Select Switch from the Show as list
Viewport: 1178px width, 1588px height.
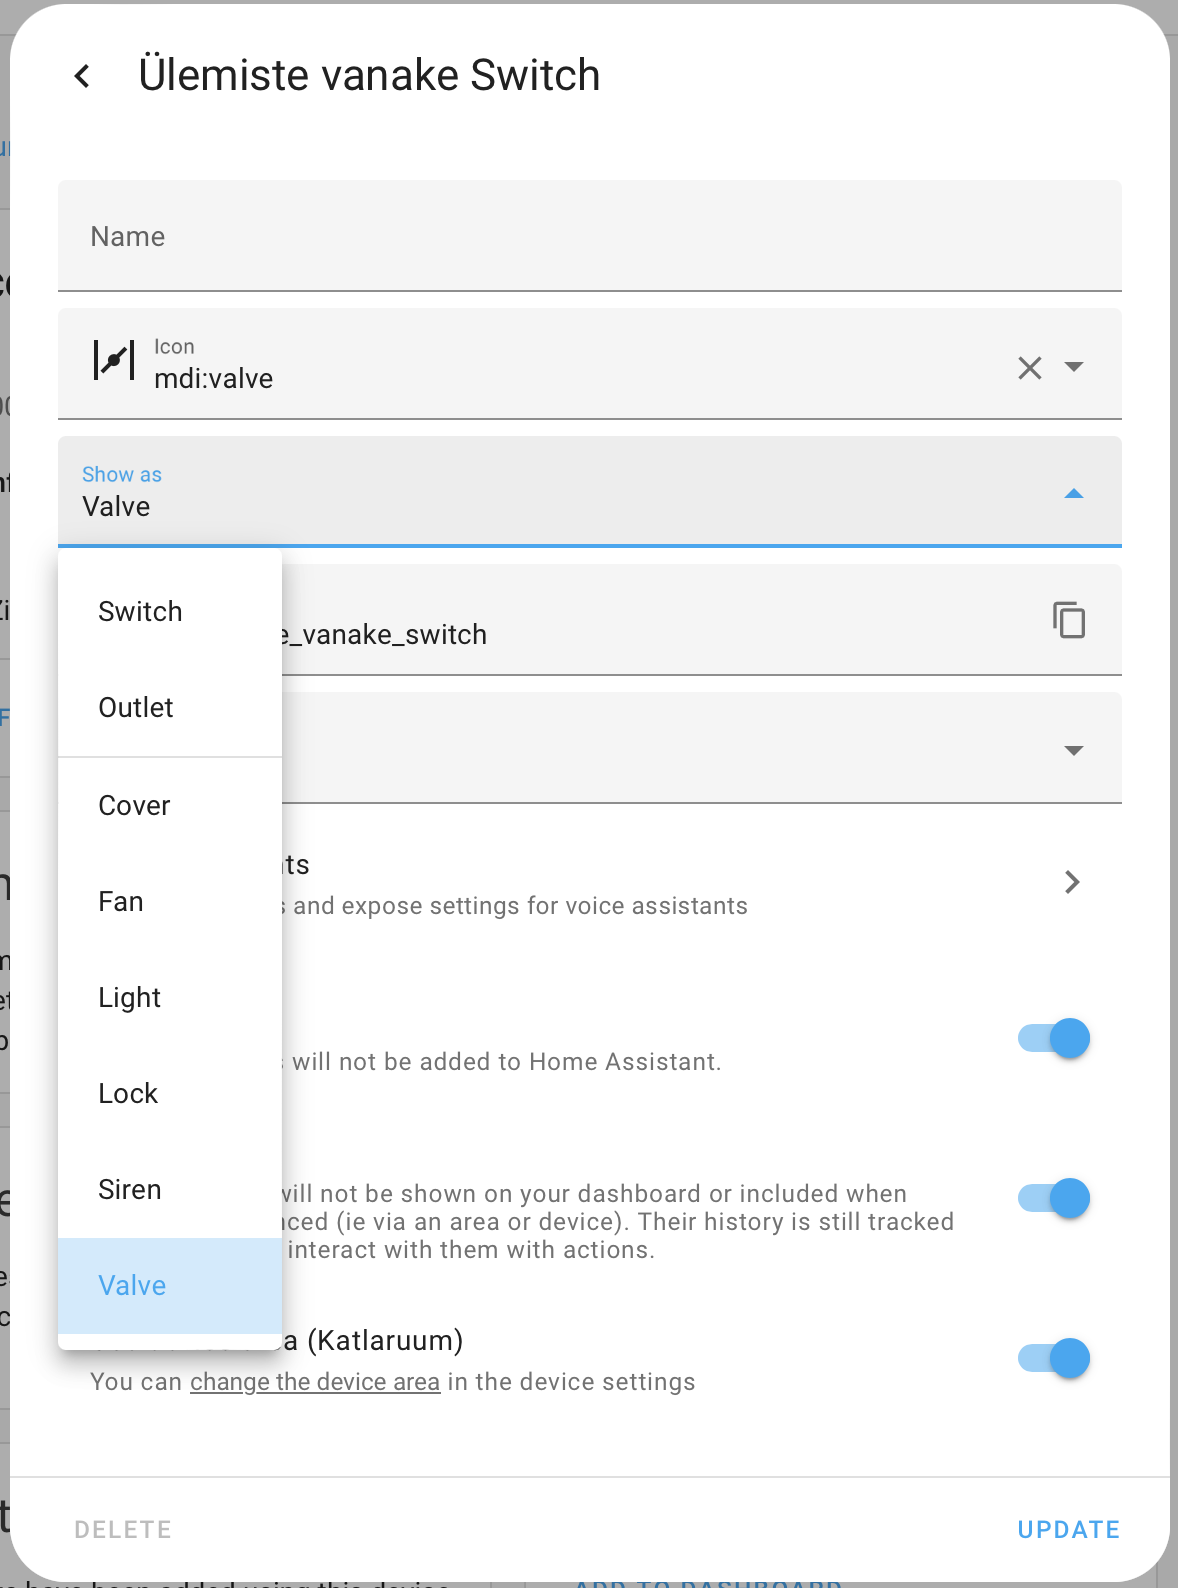[x=141, y=612]
